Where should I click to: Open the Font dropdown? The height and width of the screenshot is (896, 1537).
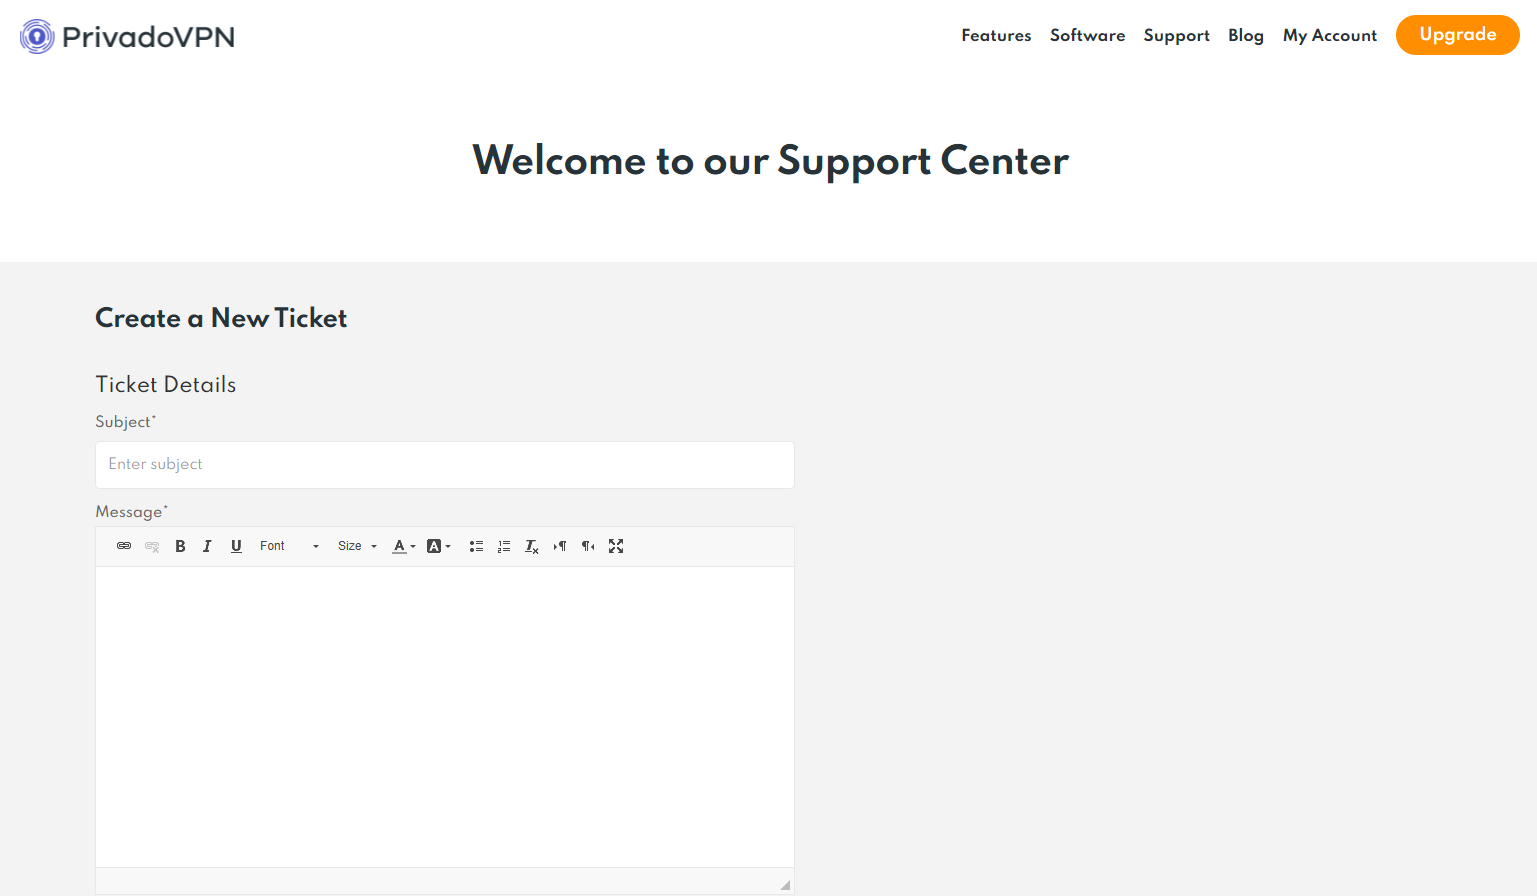click(289, 546)
